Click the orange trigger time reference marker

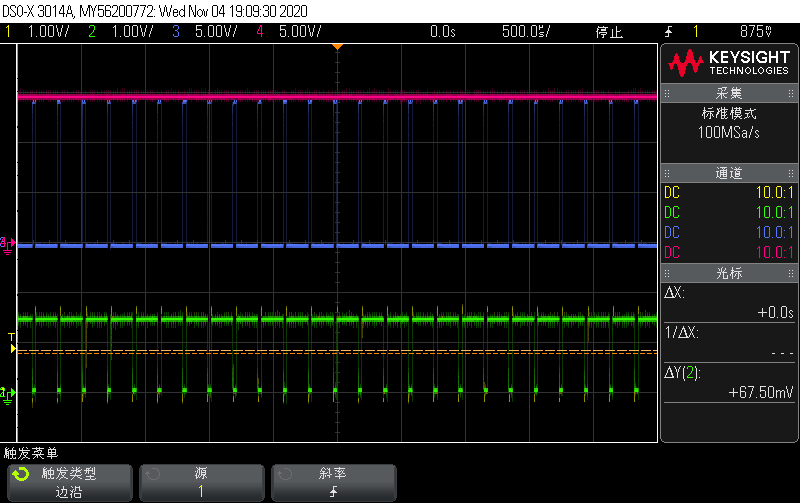pyautogui.click(x=337, y=46)
